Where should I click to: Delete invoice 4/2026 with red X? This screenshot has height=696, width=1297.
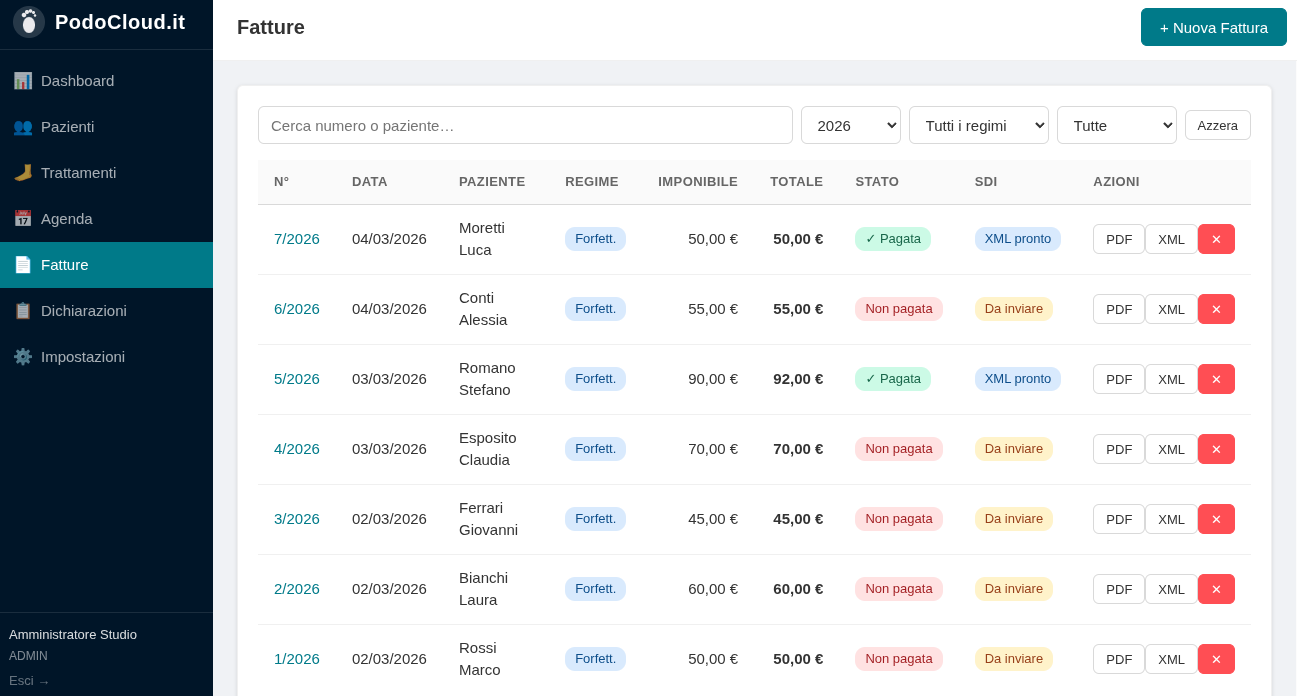click(1216, 449)
